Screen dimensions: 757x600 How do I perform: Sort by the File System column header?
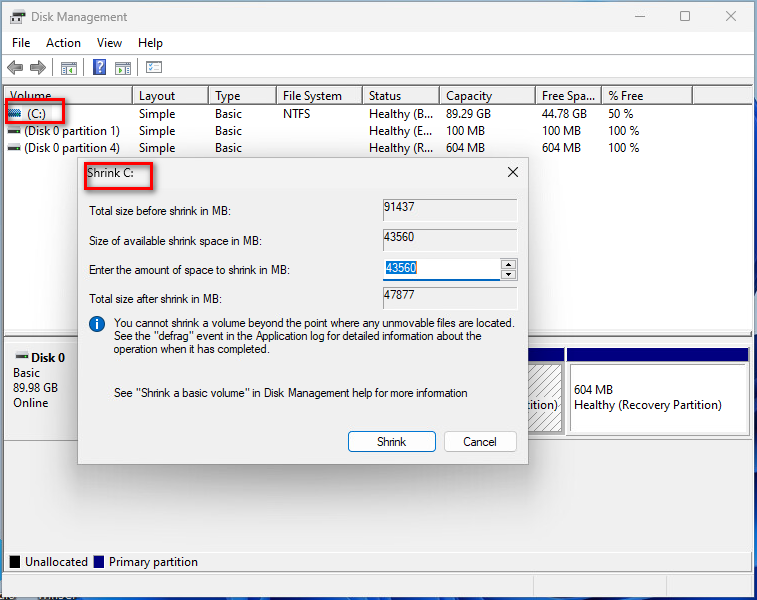(319, 96)
